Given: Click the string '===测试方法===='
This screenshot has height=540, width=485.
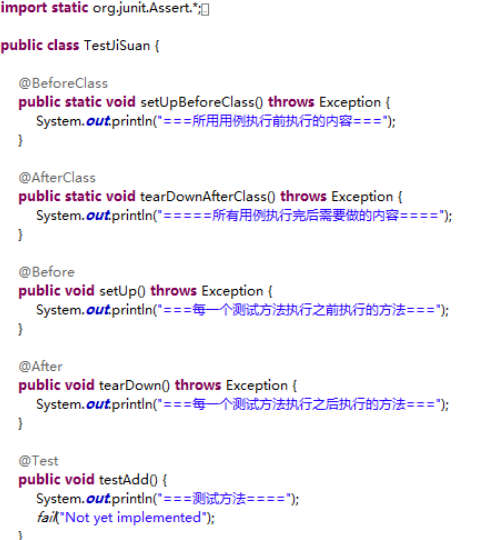Looking at the screenshot, I should pos(224,499).
